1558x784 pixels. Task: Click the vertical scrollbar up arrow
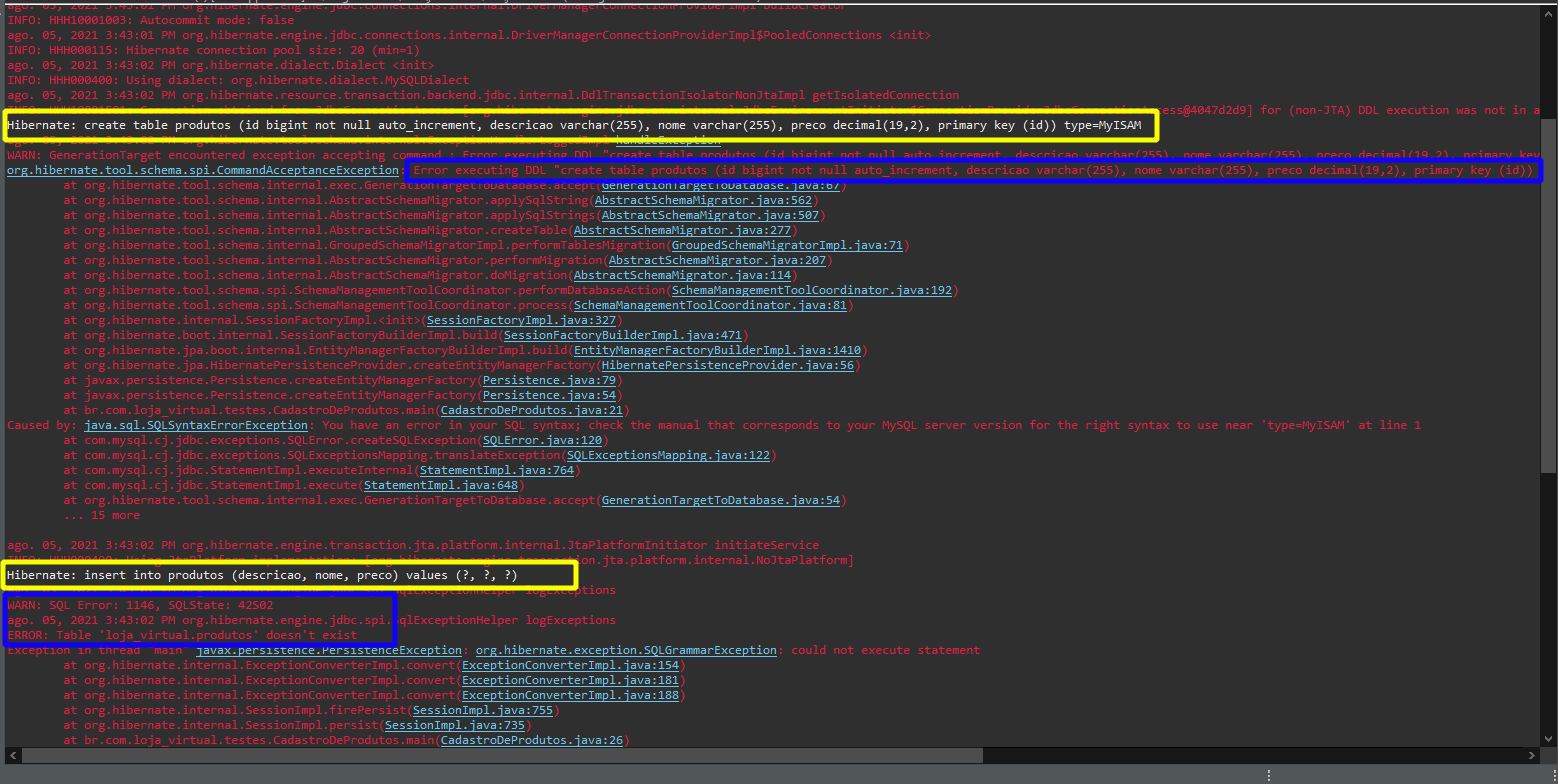point(1548,13)
